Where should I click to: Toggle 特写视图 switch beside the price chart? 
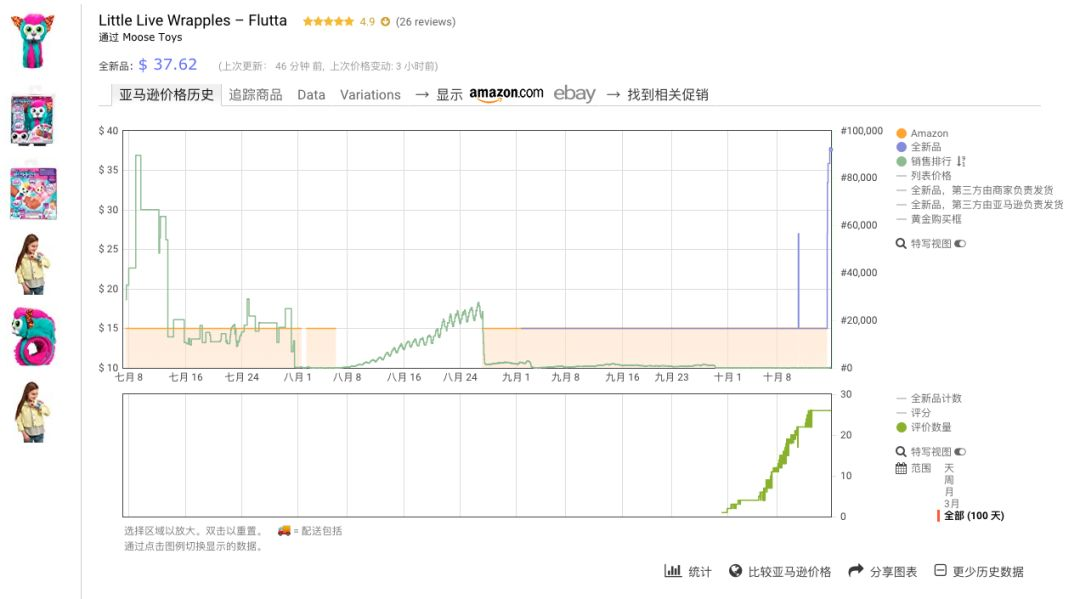click(x=960, y=243)
